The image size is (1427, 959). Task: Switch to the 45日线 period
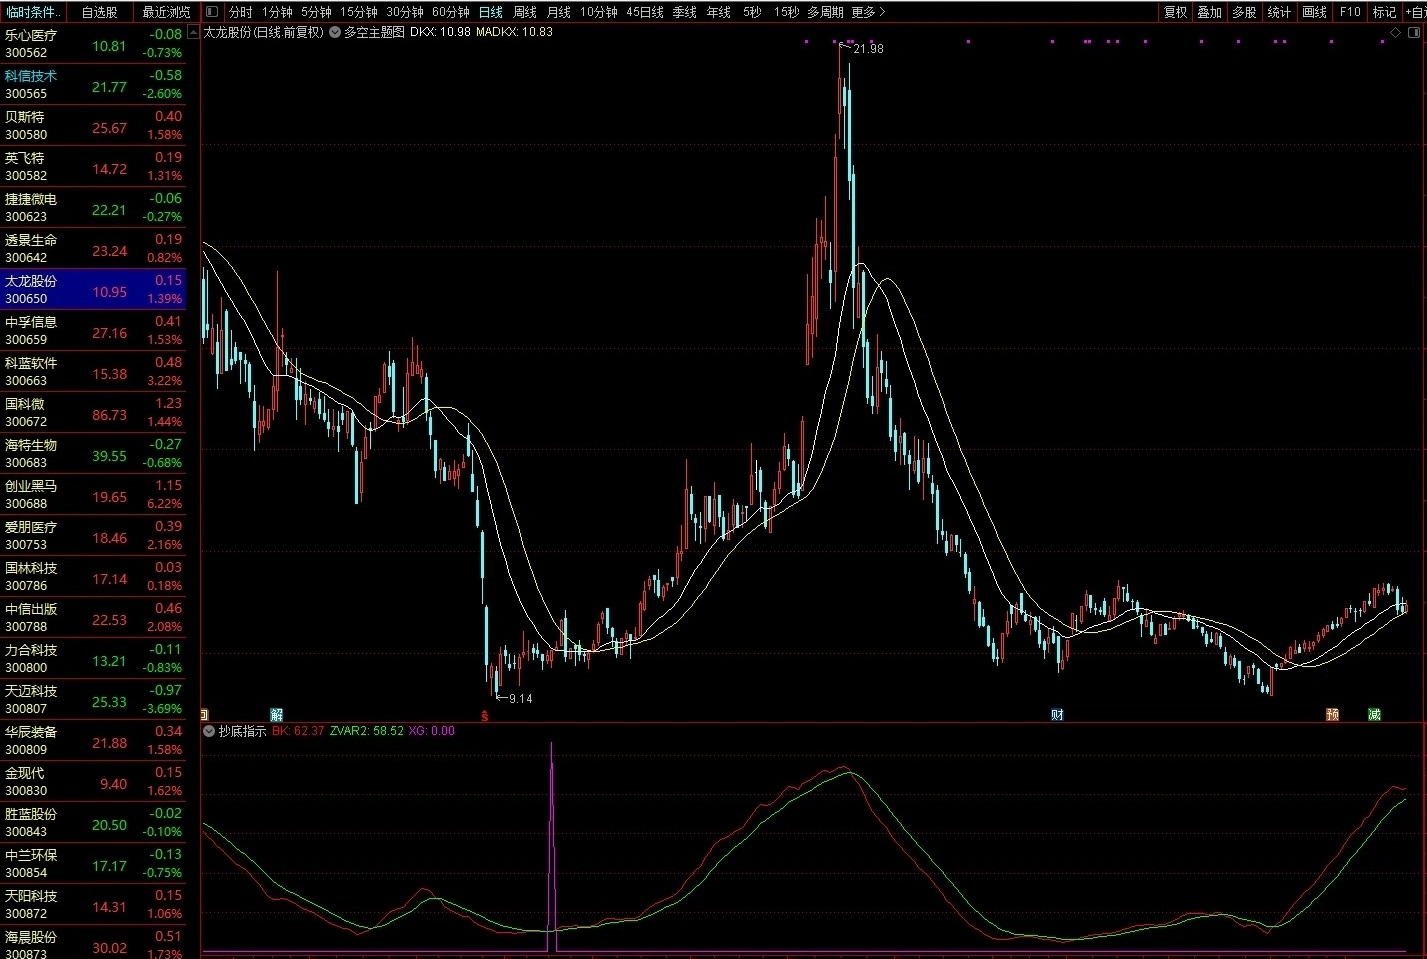pyautogui.click(x=645, y=12)
